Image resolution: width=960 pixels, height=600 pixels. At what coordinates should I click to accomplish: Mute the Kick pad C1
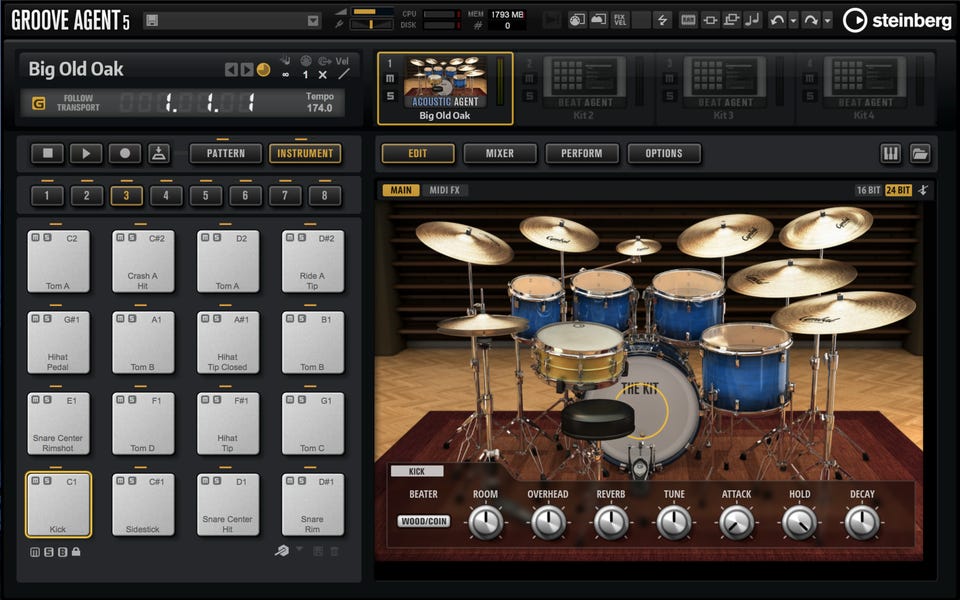[34, 481]
